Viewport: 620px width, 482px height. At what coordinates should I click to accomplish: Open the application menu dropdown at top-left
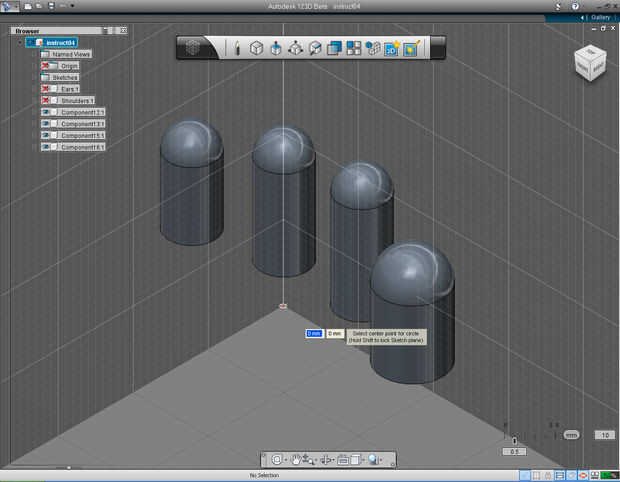(9, 6)
